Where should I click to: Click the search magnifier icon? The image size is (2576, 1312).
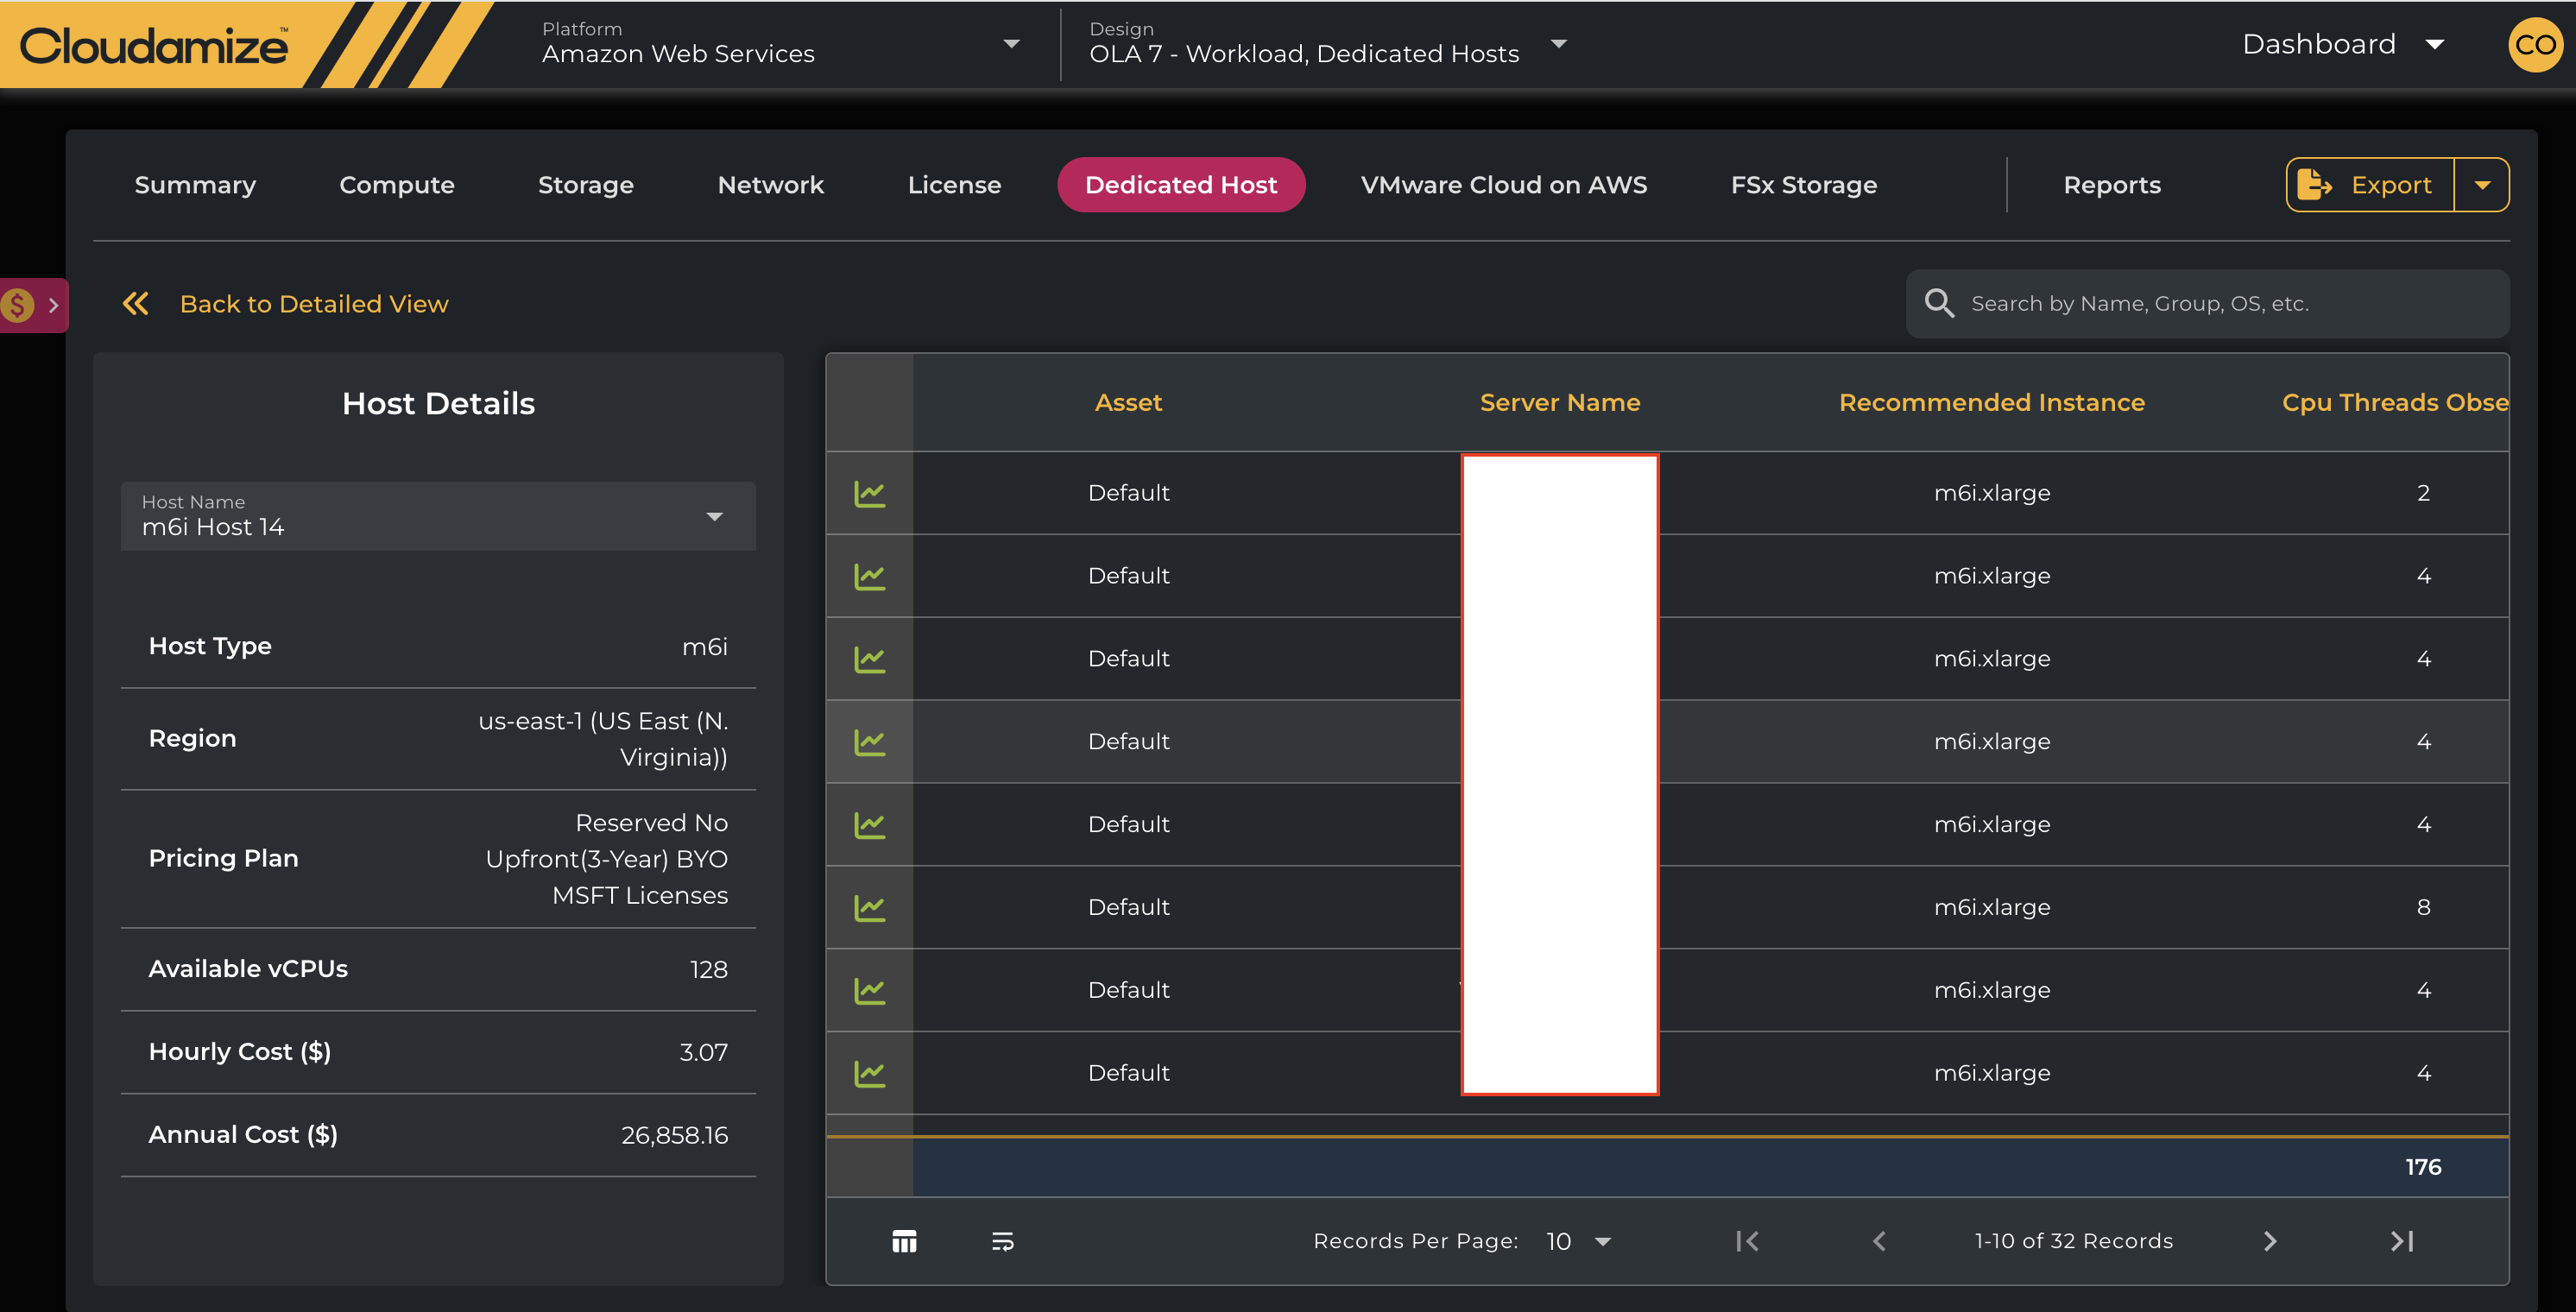(1939, 303)
